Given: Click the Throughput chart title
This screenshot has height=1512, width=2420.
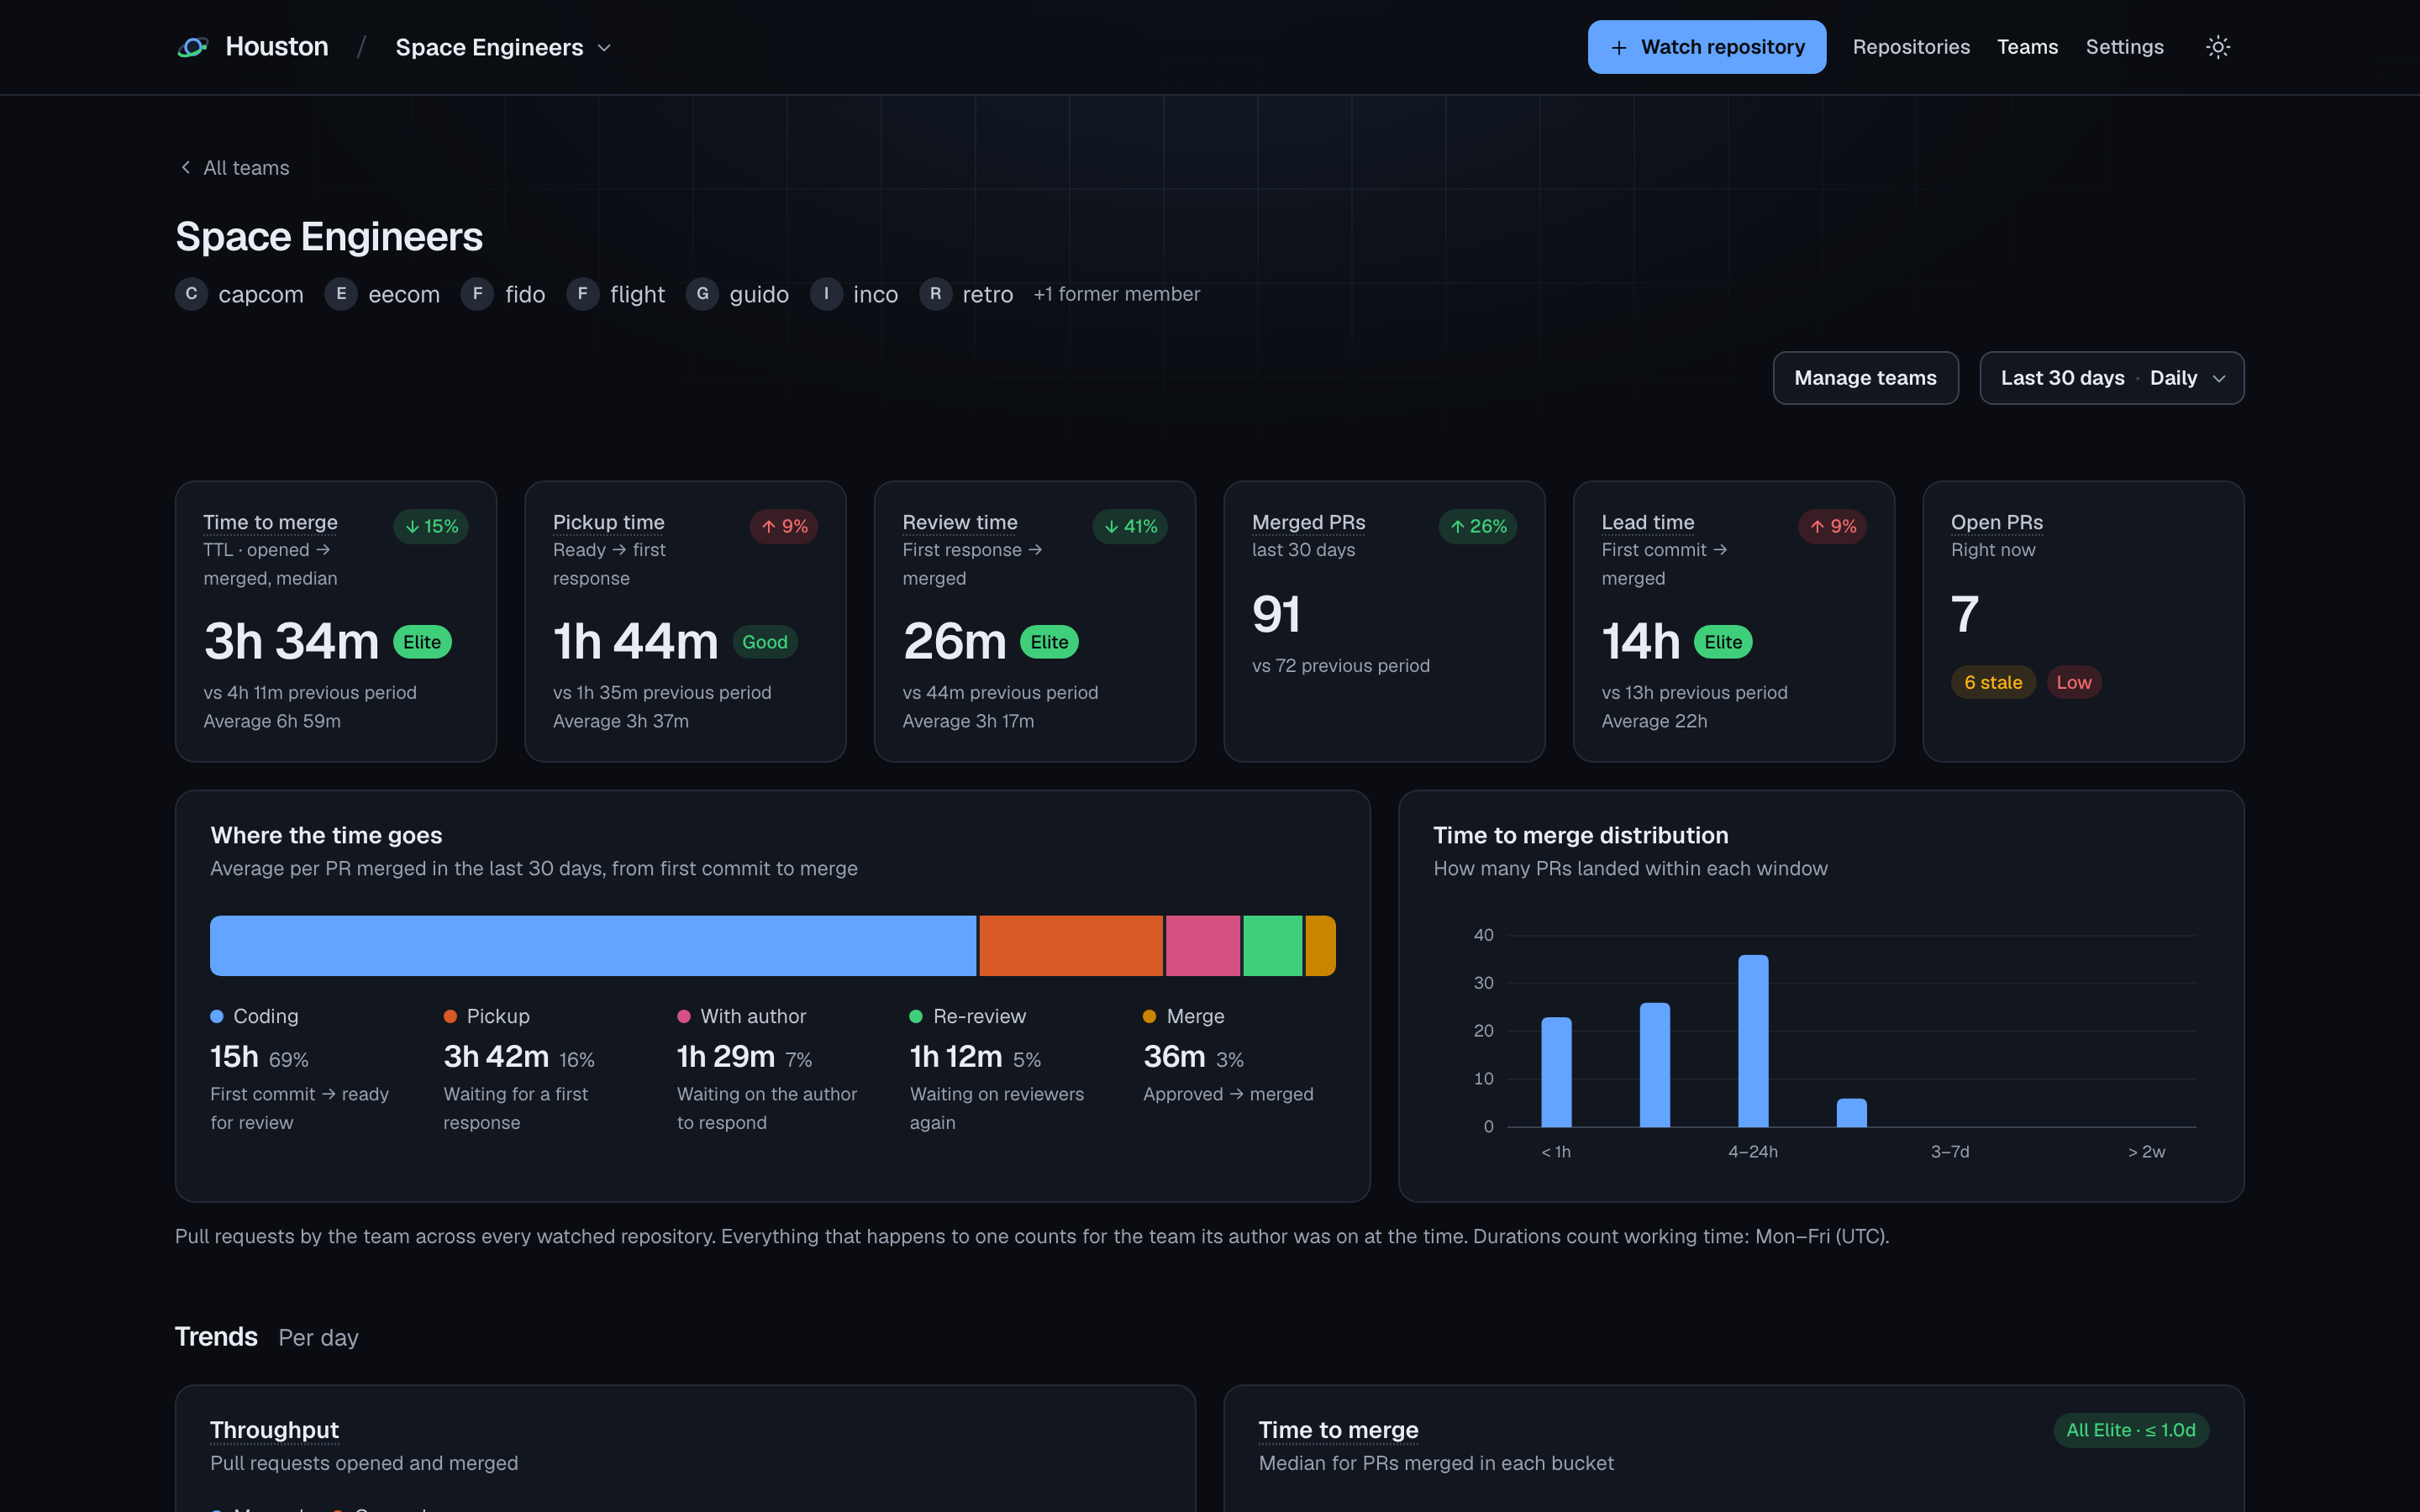Looking at the screenshot, I should tap(274, 1430).
